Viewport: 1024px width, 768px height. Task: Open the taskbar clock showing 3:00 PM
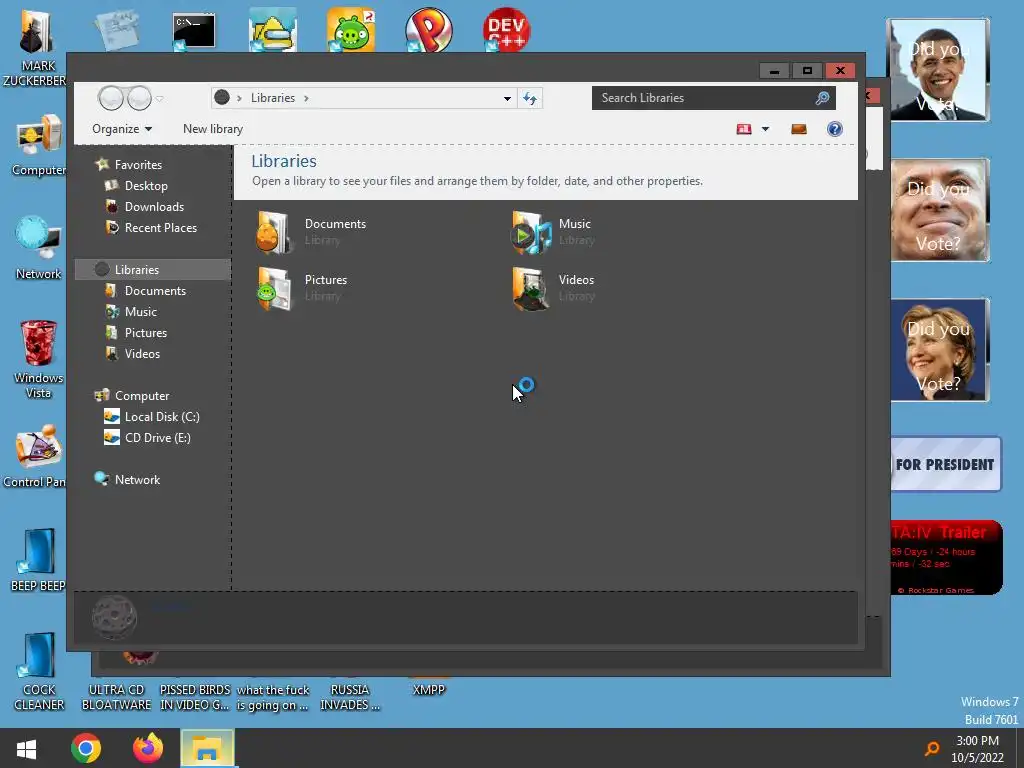[977, 749]
